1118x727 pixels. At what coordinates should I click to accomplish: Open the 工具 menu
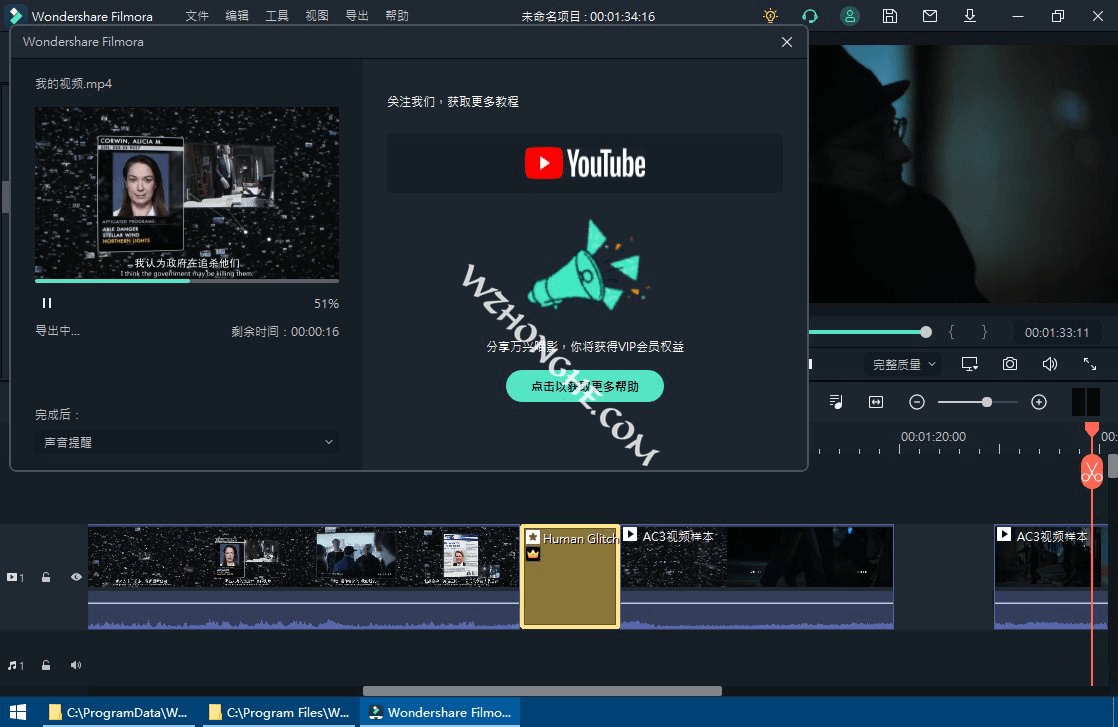[x=277, y=16]
